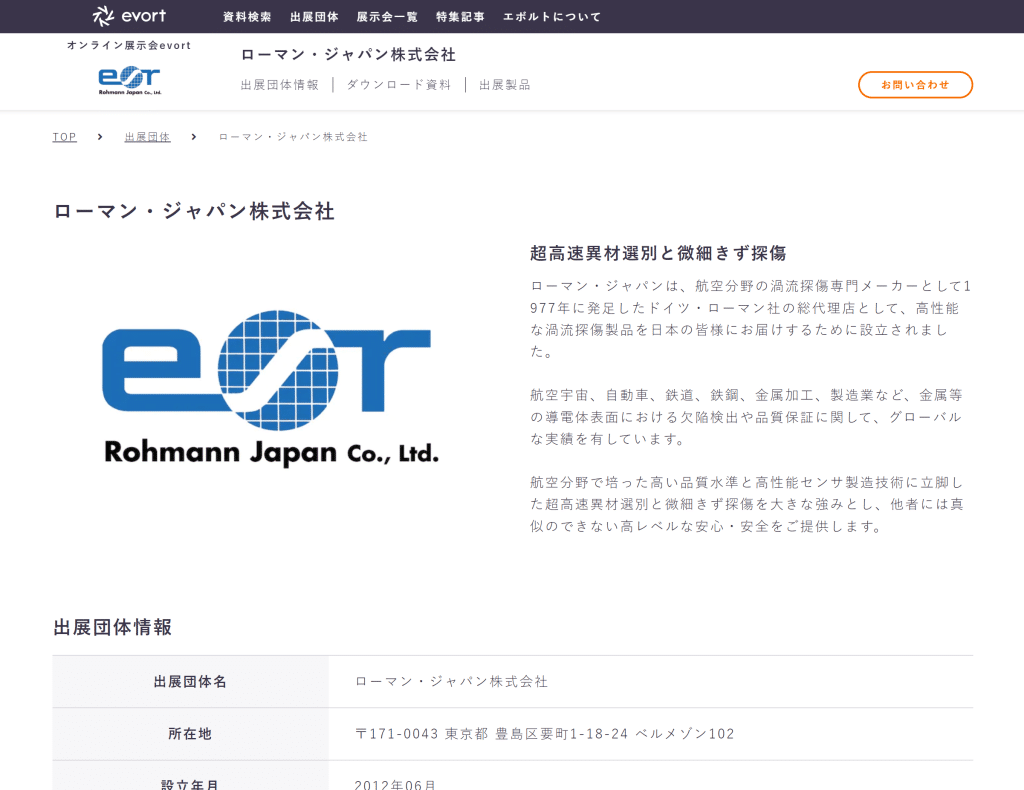Screen dimensions: 1024x790
Task: Open 特集記事 in the top navigation
Action: point(460,17)
